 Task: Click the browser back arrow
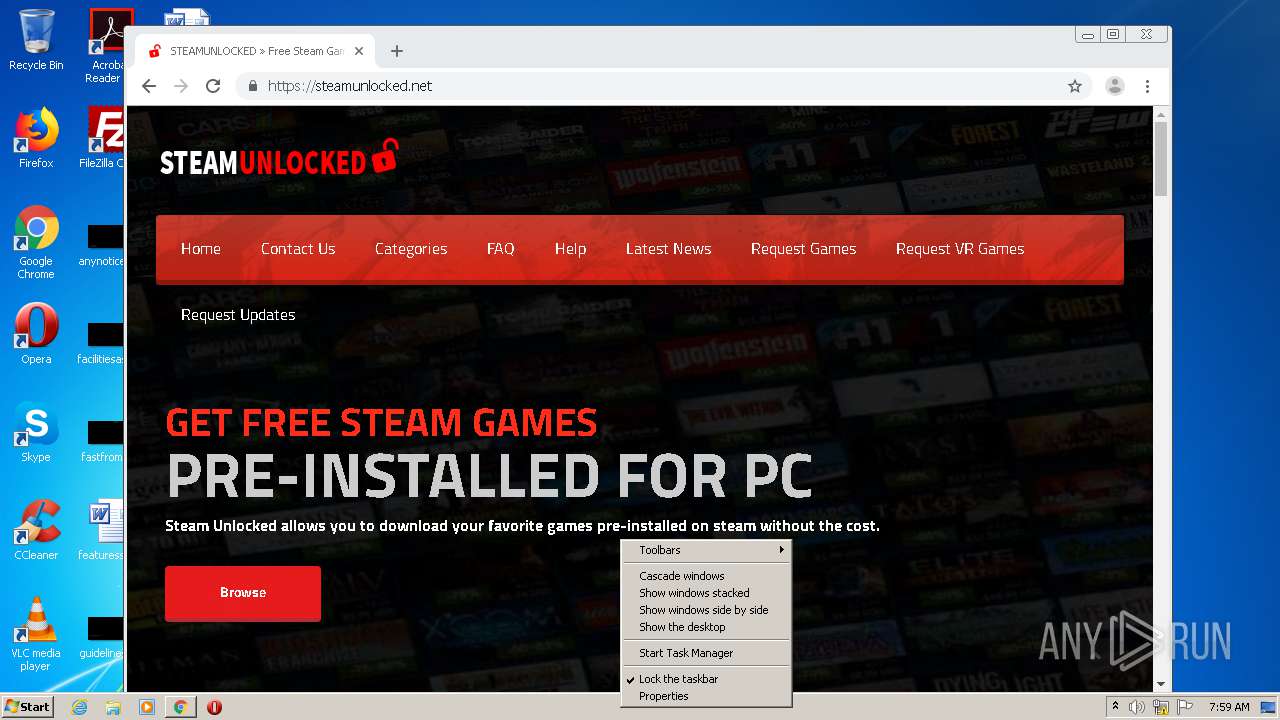click(149, 86)
